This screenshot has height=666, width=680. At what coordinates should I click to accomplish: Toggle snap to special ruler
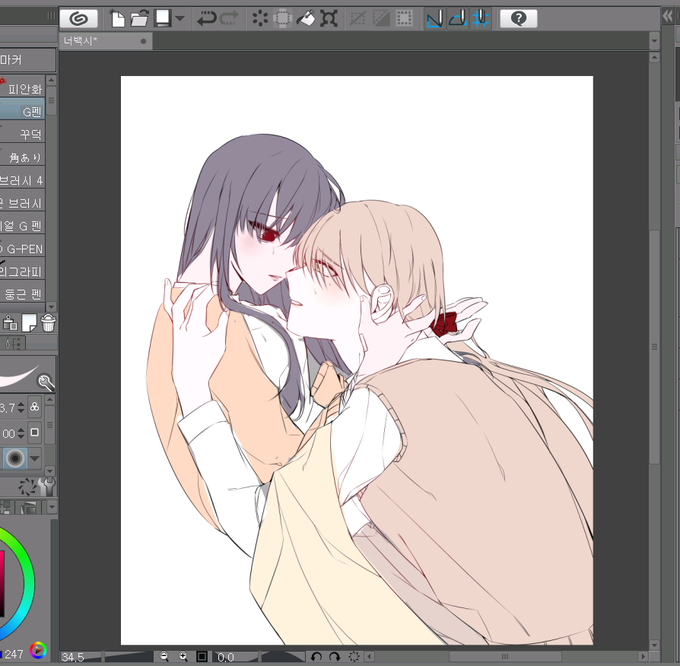pyautogui.click(x=458, y=19)
